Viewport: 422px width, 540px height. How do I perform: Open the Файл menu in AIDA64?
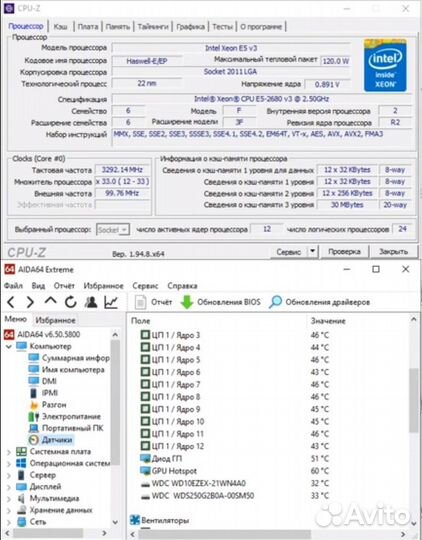click(x=13, y=286)
